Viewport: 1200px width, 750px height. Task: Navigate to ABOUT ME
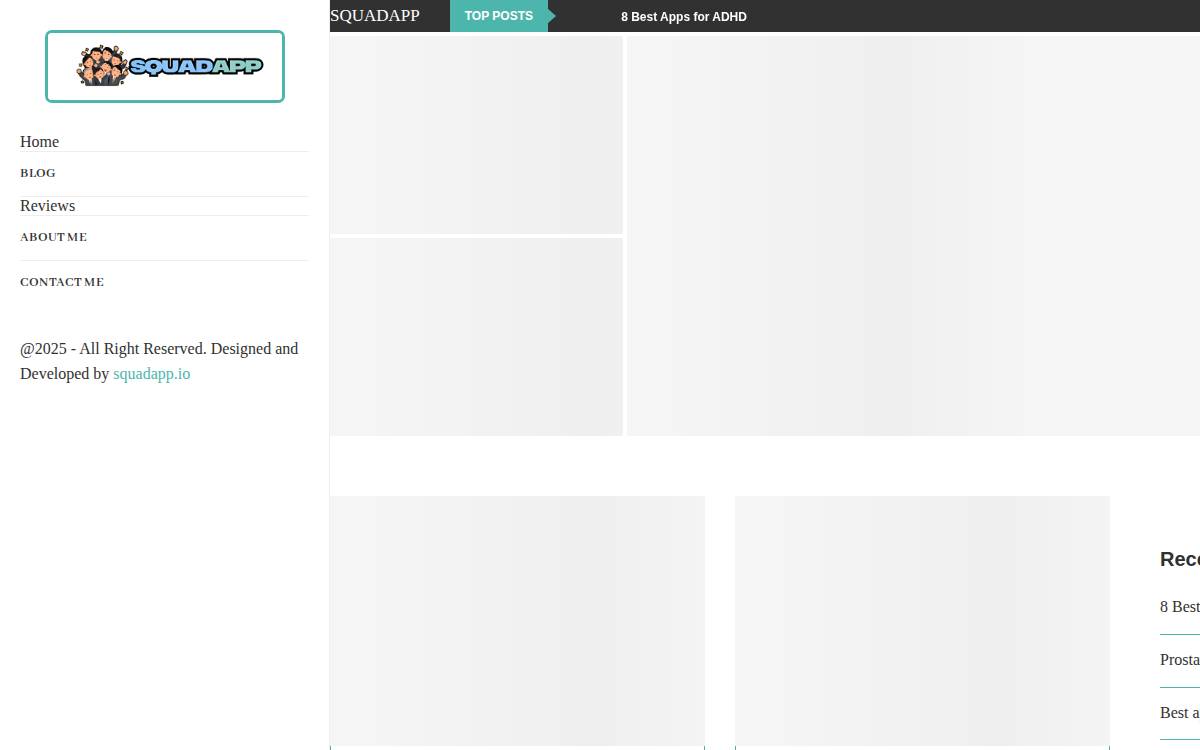tap(53, 237)
